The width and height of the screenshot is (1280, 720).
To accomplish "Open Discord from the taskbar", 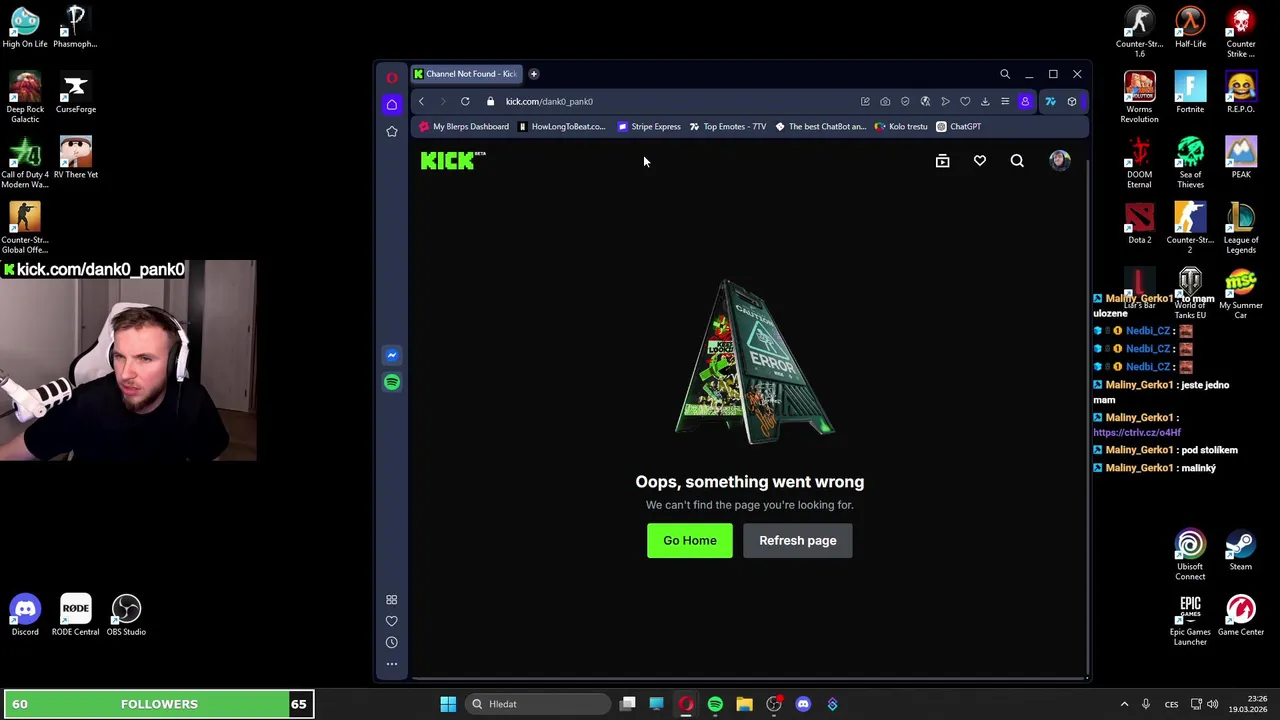I will coord(803,704).
